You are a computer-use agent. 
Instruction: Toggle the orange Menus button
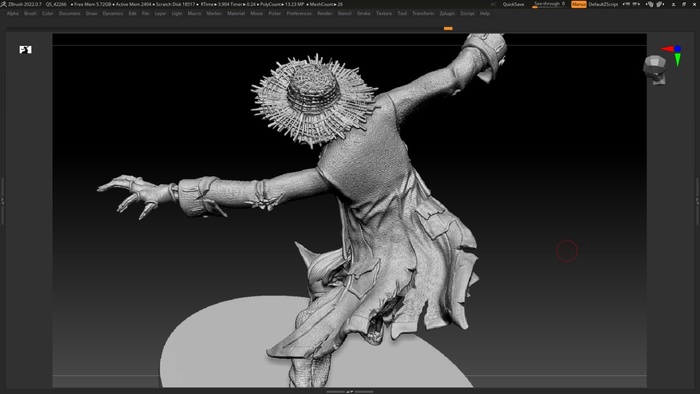tap(579, 4)
